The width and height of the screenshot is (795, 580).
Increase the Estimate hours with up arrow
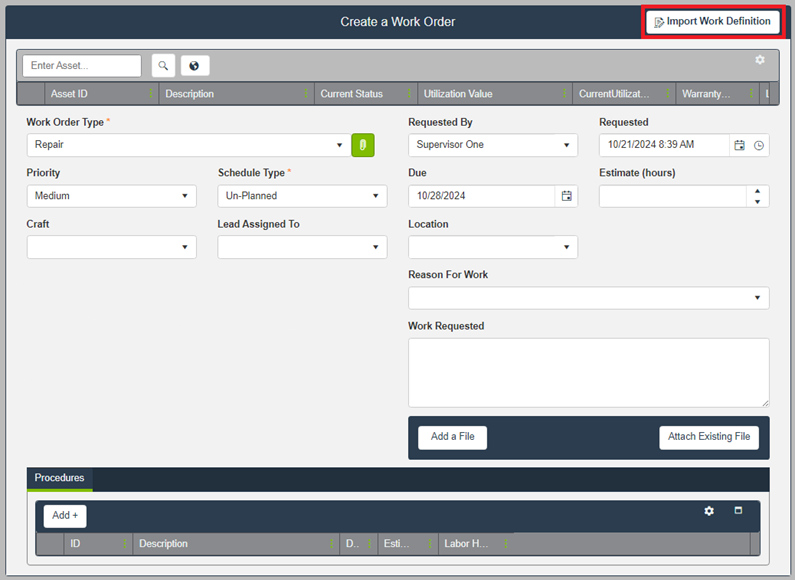click(x=757, y=191)
